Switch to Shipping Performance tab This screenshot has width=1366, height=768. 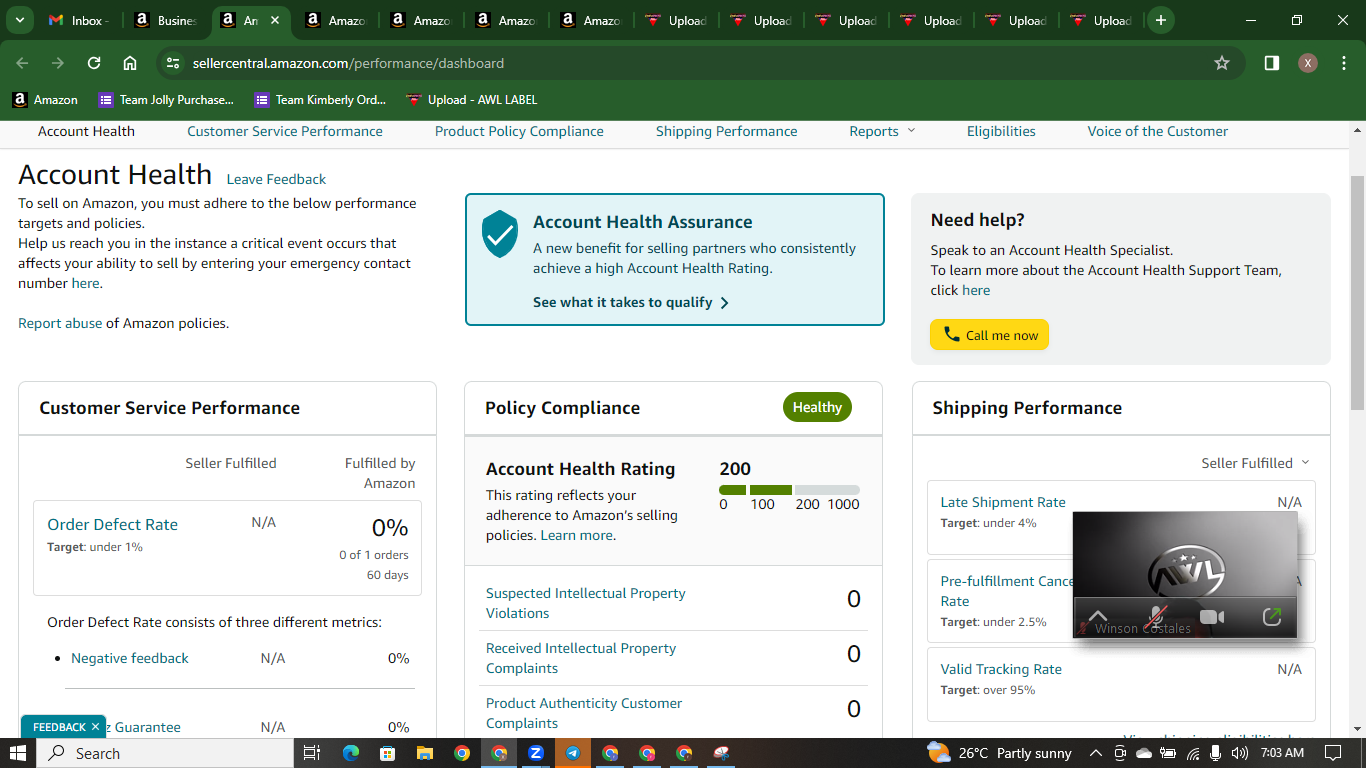point(727,131)
